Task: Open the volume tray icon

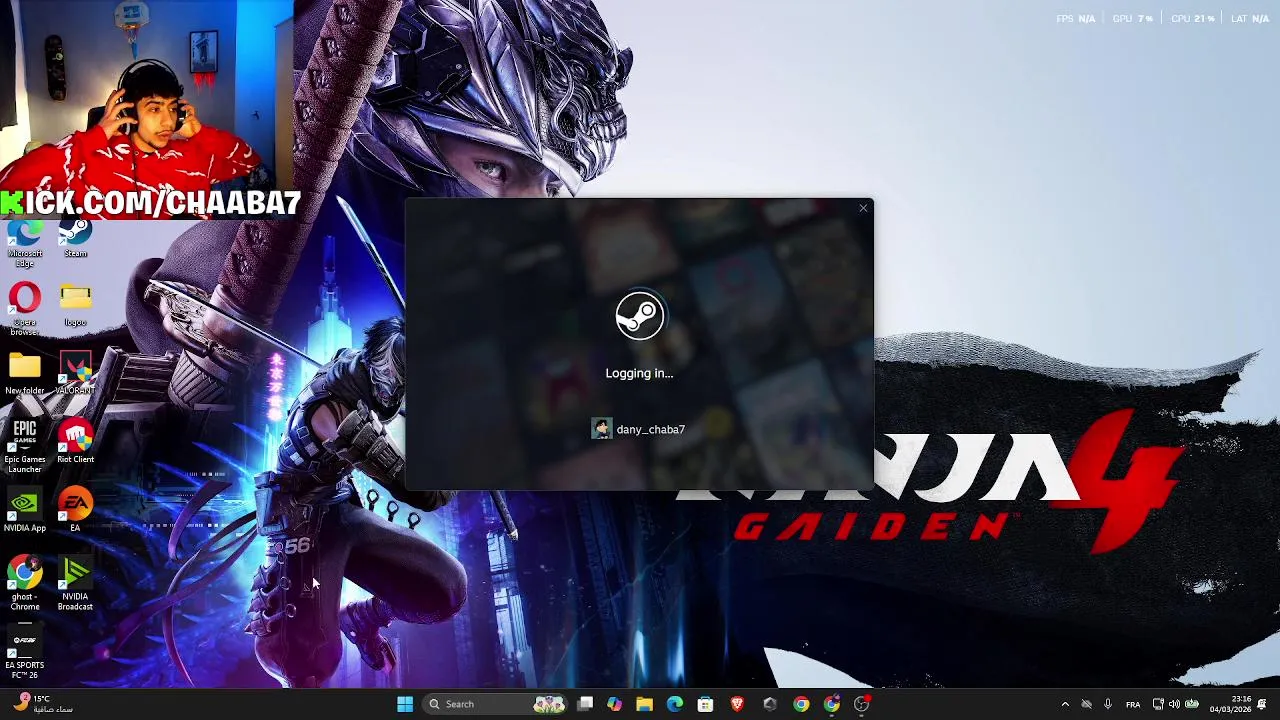Action: point(1174,704)
